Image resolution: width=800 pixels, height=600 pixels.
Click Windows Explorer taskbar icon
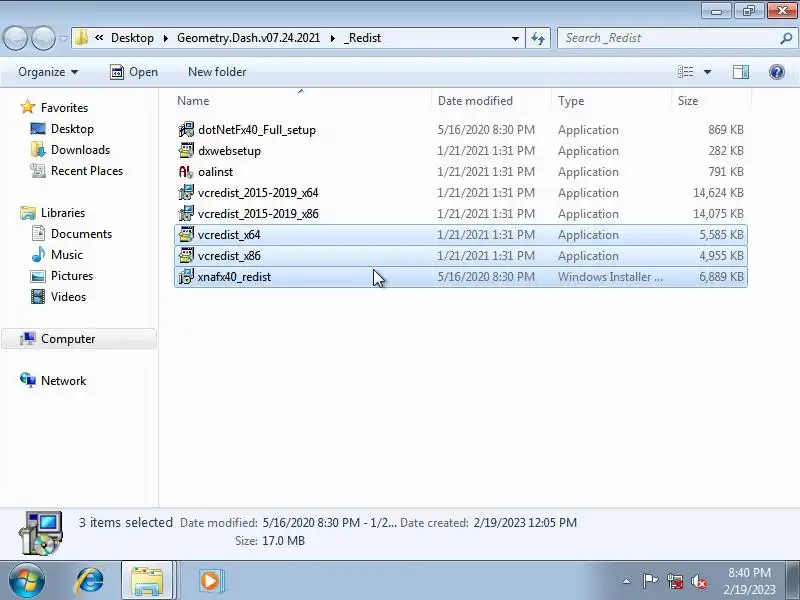pyautogui.click(x=147, y=581)
